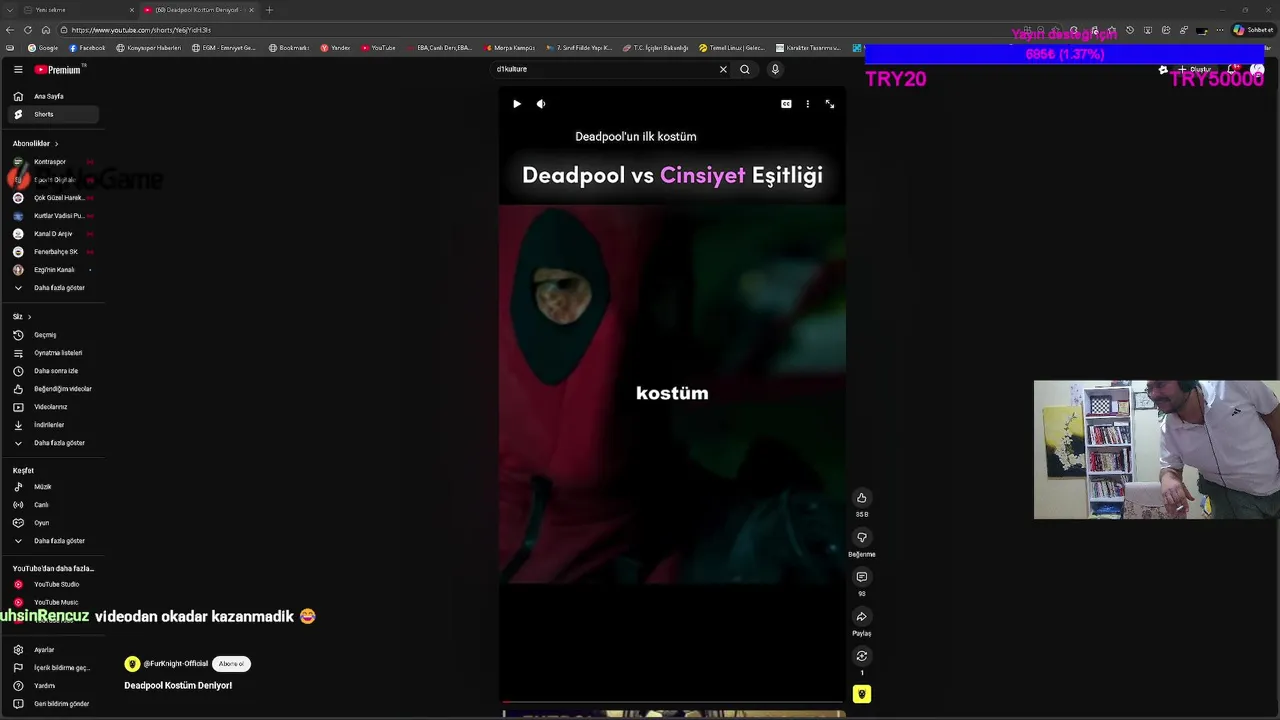Click the address bar URL

[x=141, y=30]
